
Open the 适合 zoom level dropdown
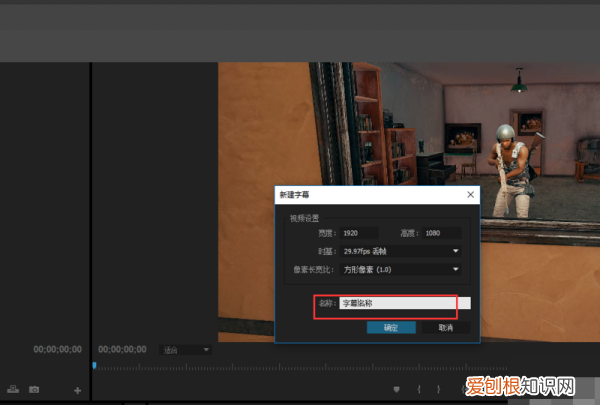coord(185,350)
